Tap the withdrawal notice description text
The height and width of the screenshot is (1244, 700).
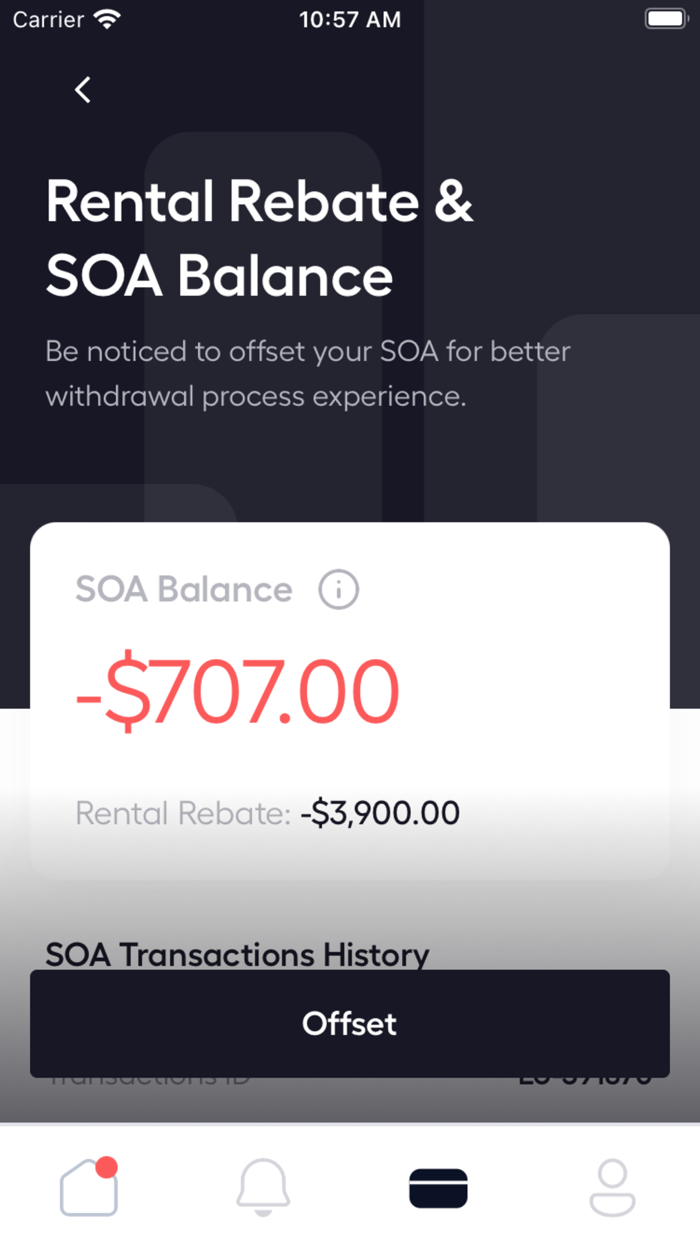click(308, 373)
